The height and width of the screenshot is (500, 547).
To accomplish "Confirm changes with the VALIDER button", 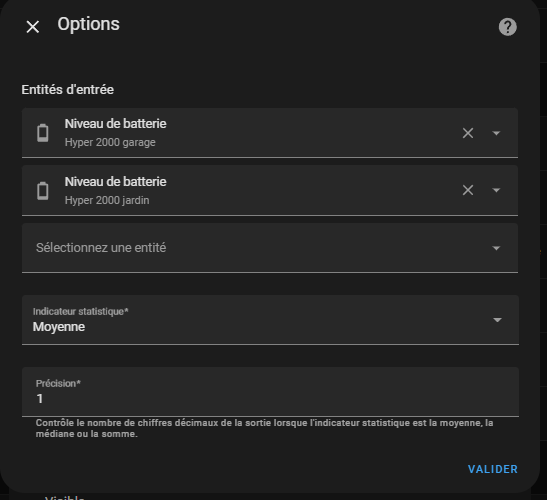I will pyautogui.click(x=493, y=469).
